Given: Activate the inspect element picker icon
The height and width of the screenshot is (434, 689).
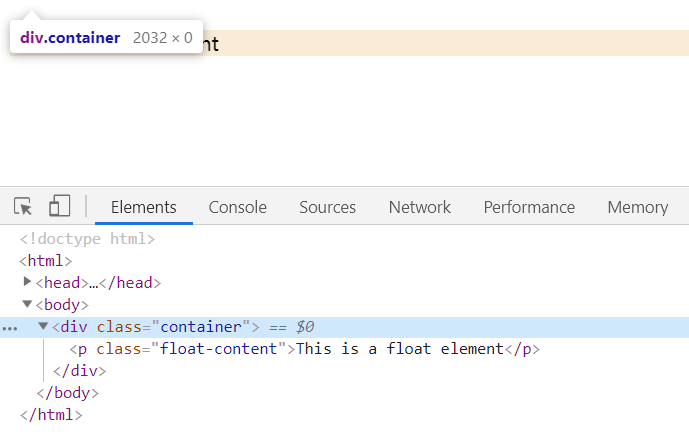Looking at the screenshot, I should pyautogui.click(x=23, y=207).
